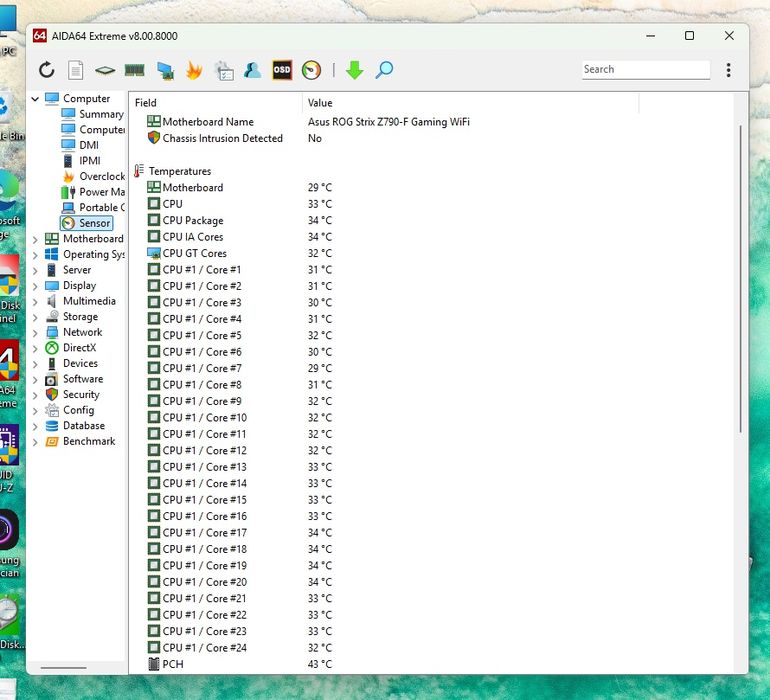Select the CPU IA Cores row

384,237
